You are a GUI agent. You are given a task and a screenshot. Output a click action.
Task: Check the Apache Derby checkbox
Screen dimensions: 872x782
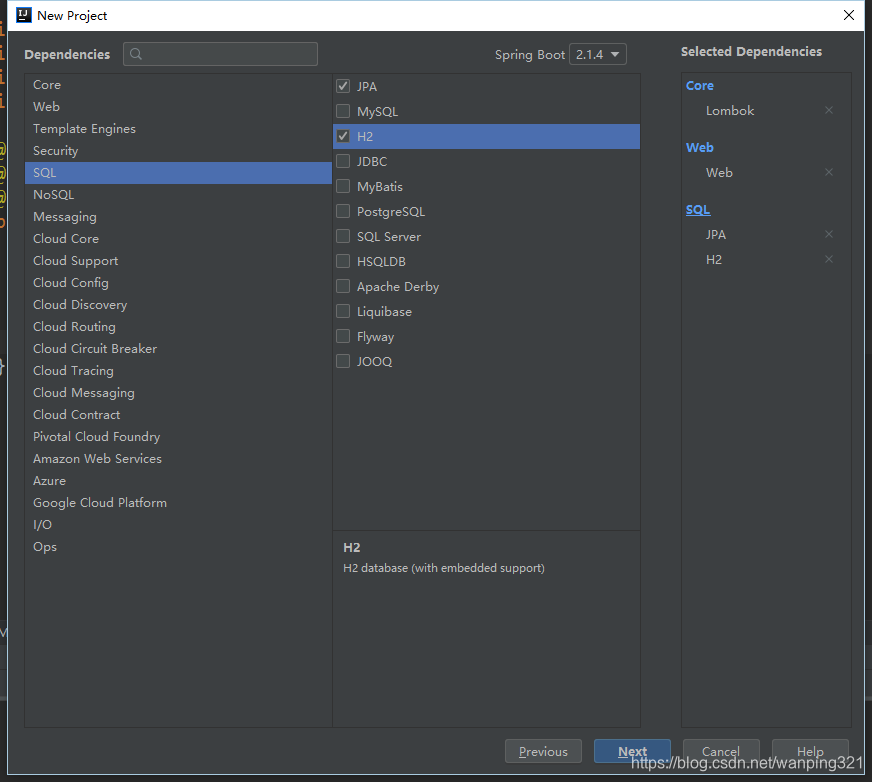pos(343,286)
